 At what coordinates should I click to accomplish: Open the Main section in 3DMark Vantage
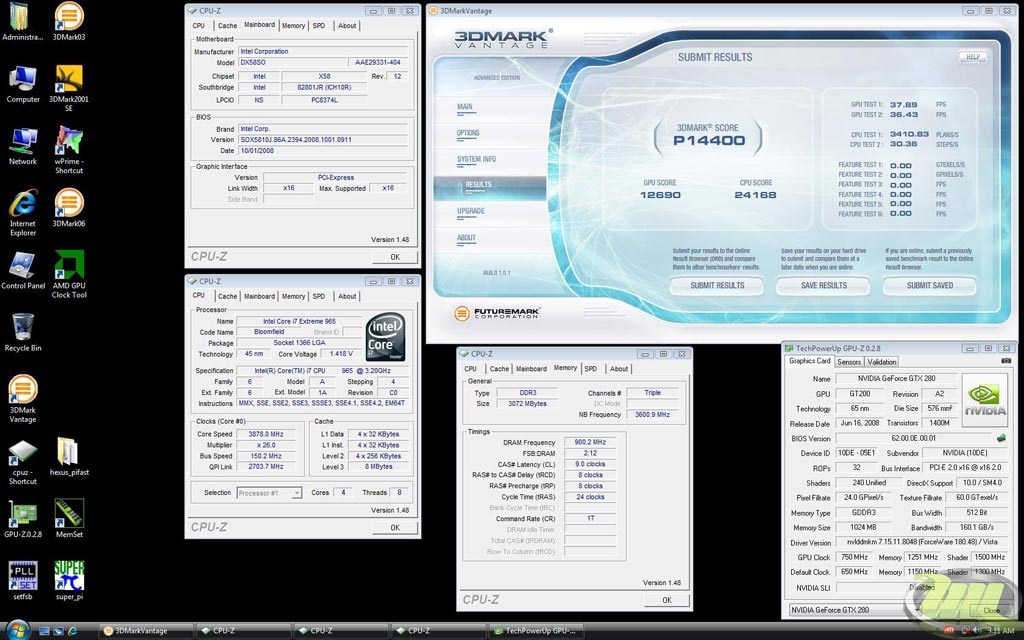[465, 107]
